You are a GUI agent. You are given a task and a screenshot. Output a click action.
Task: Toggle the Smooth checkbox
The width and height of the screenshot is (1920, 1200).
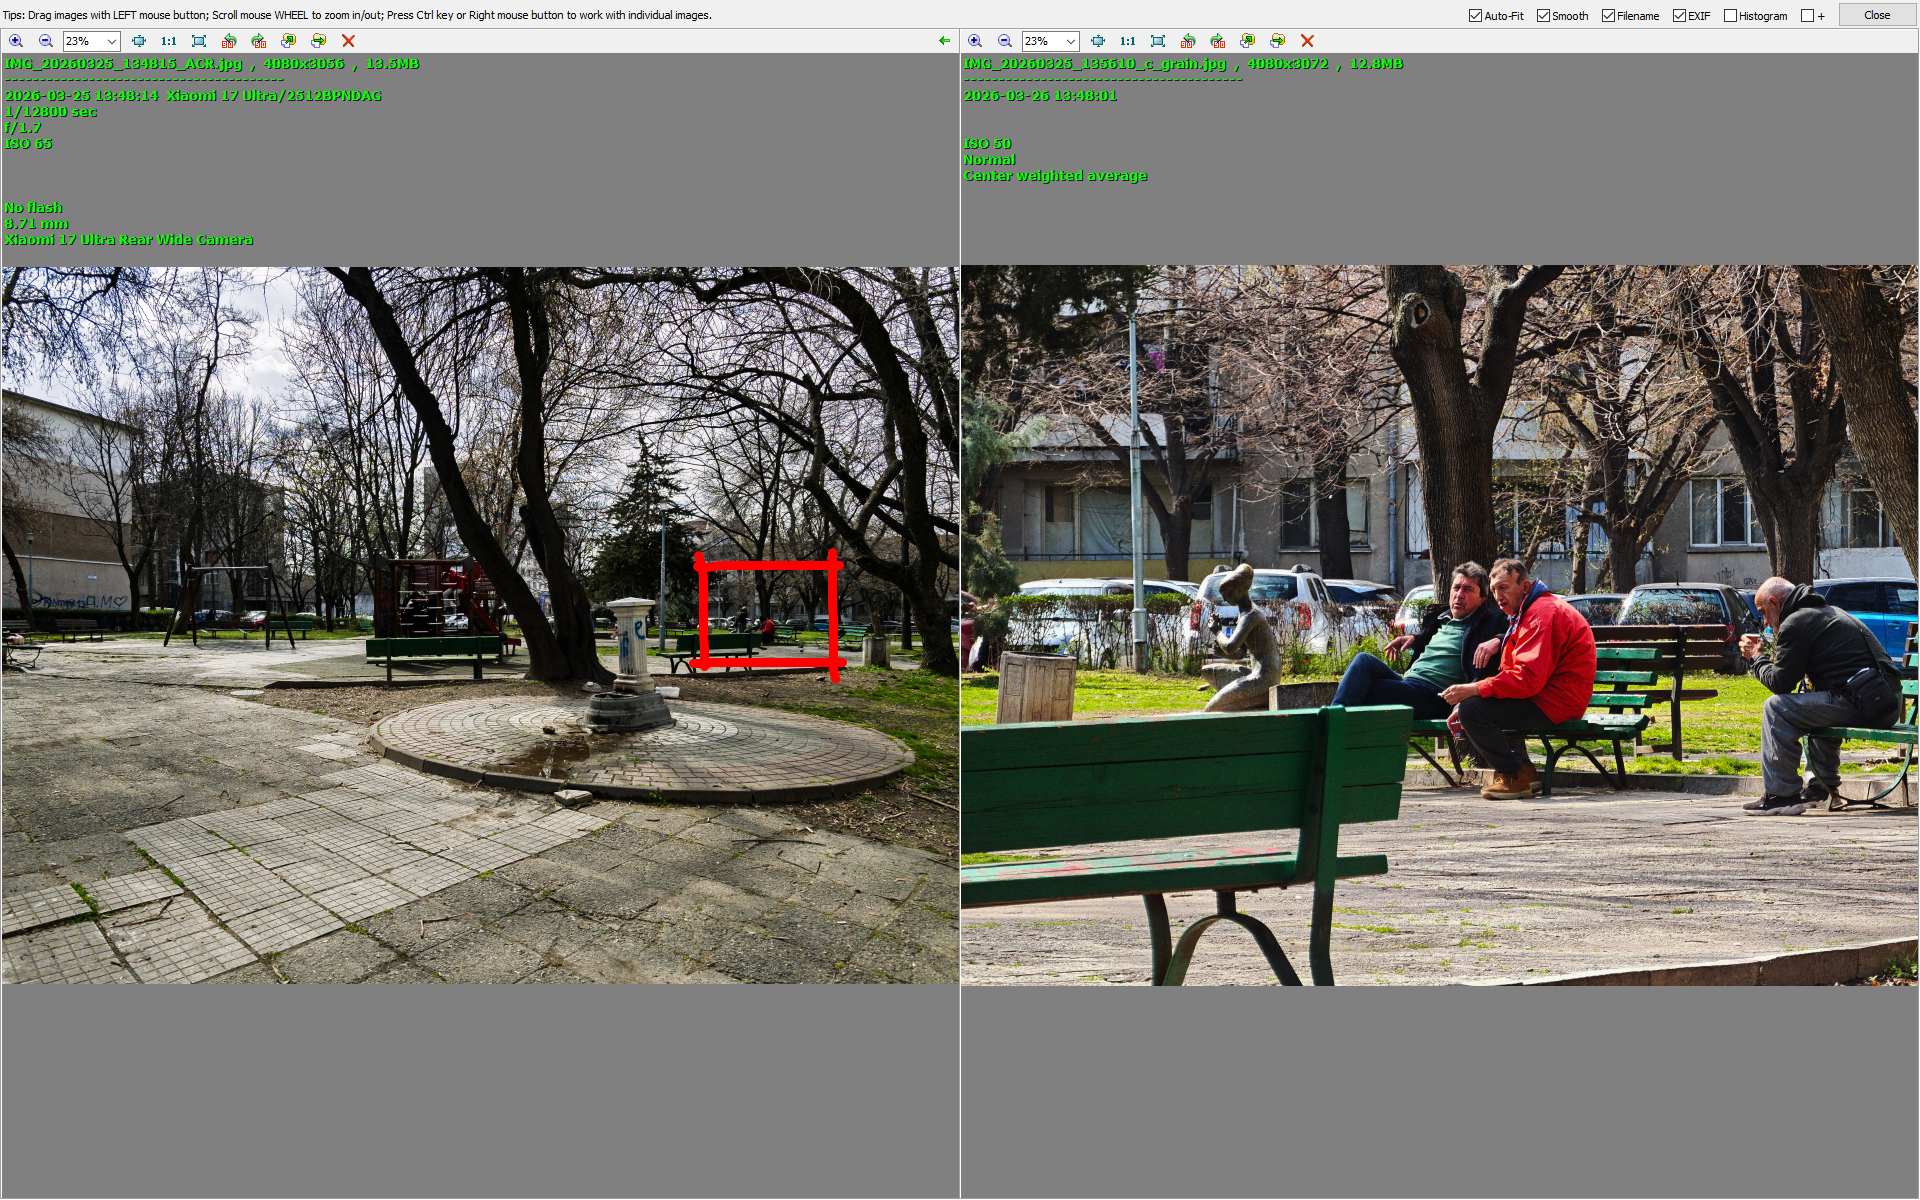(x=1543, y=15)
